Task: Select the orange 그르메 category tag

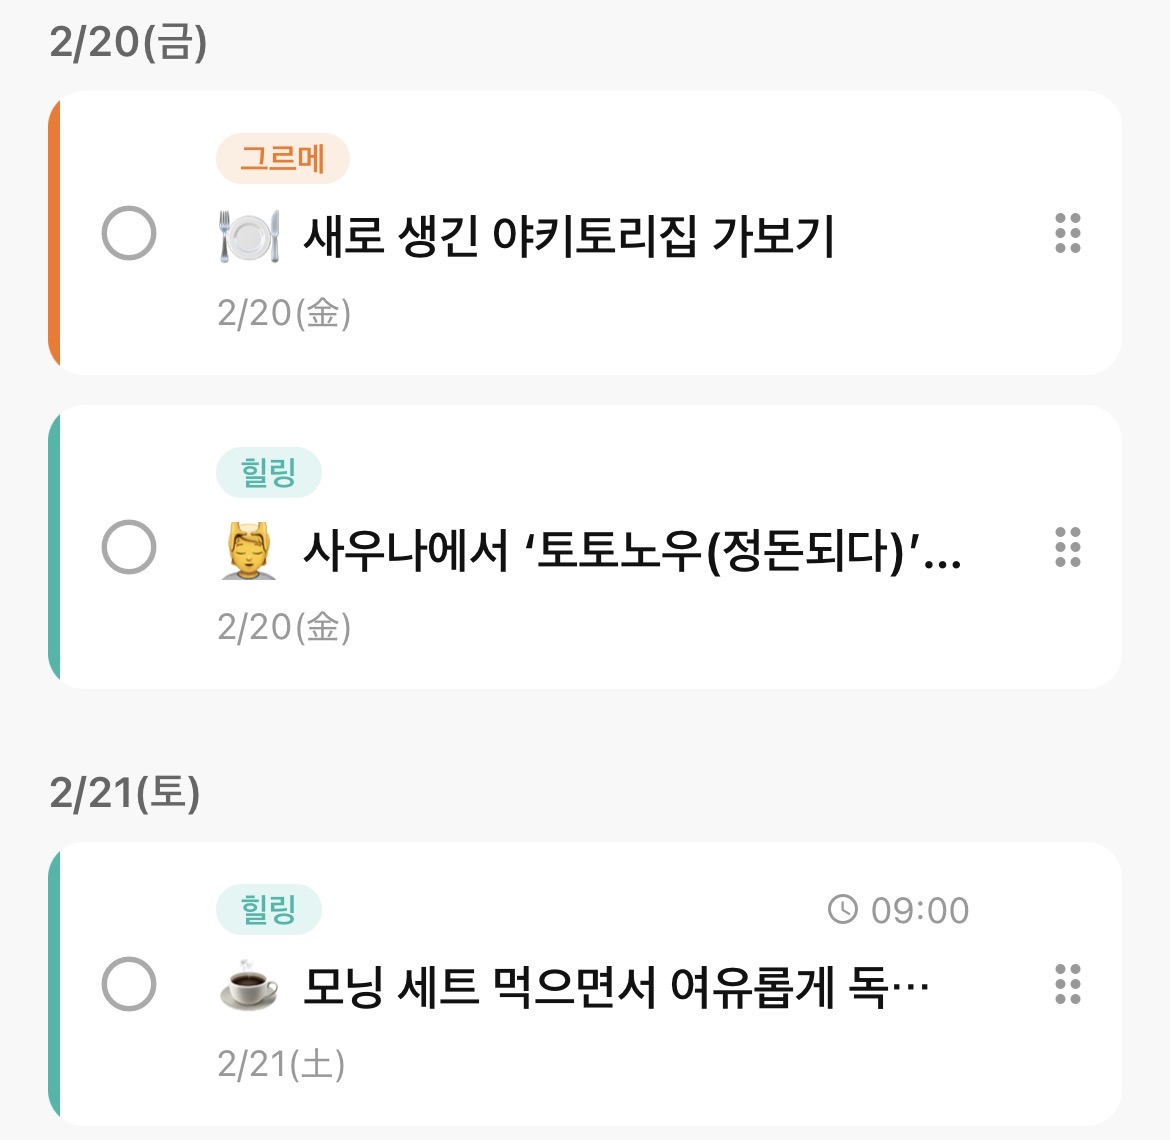Action: (282, 158)
